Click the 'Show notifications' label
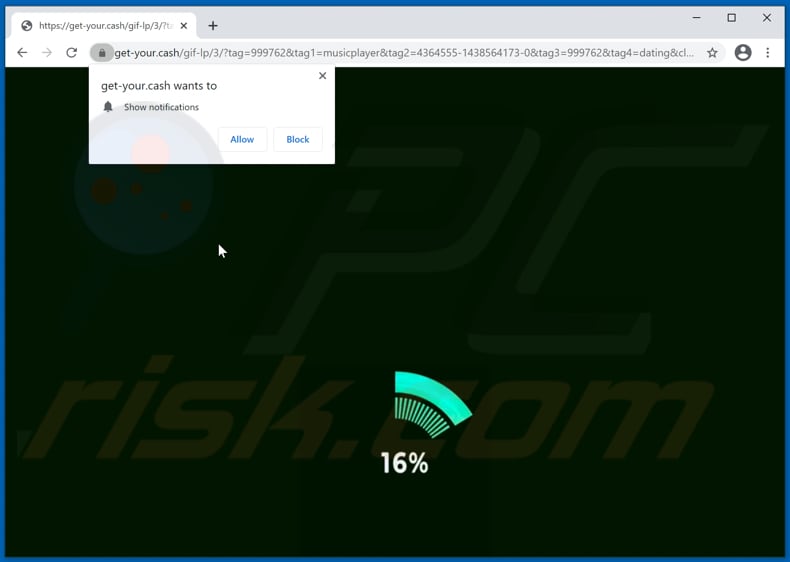790x562 pixels. pyautogui.click(x=161, y=107)
